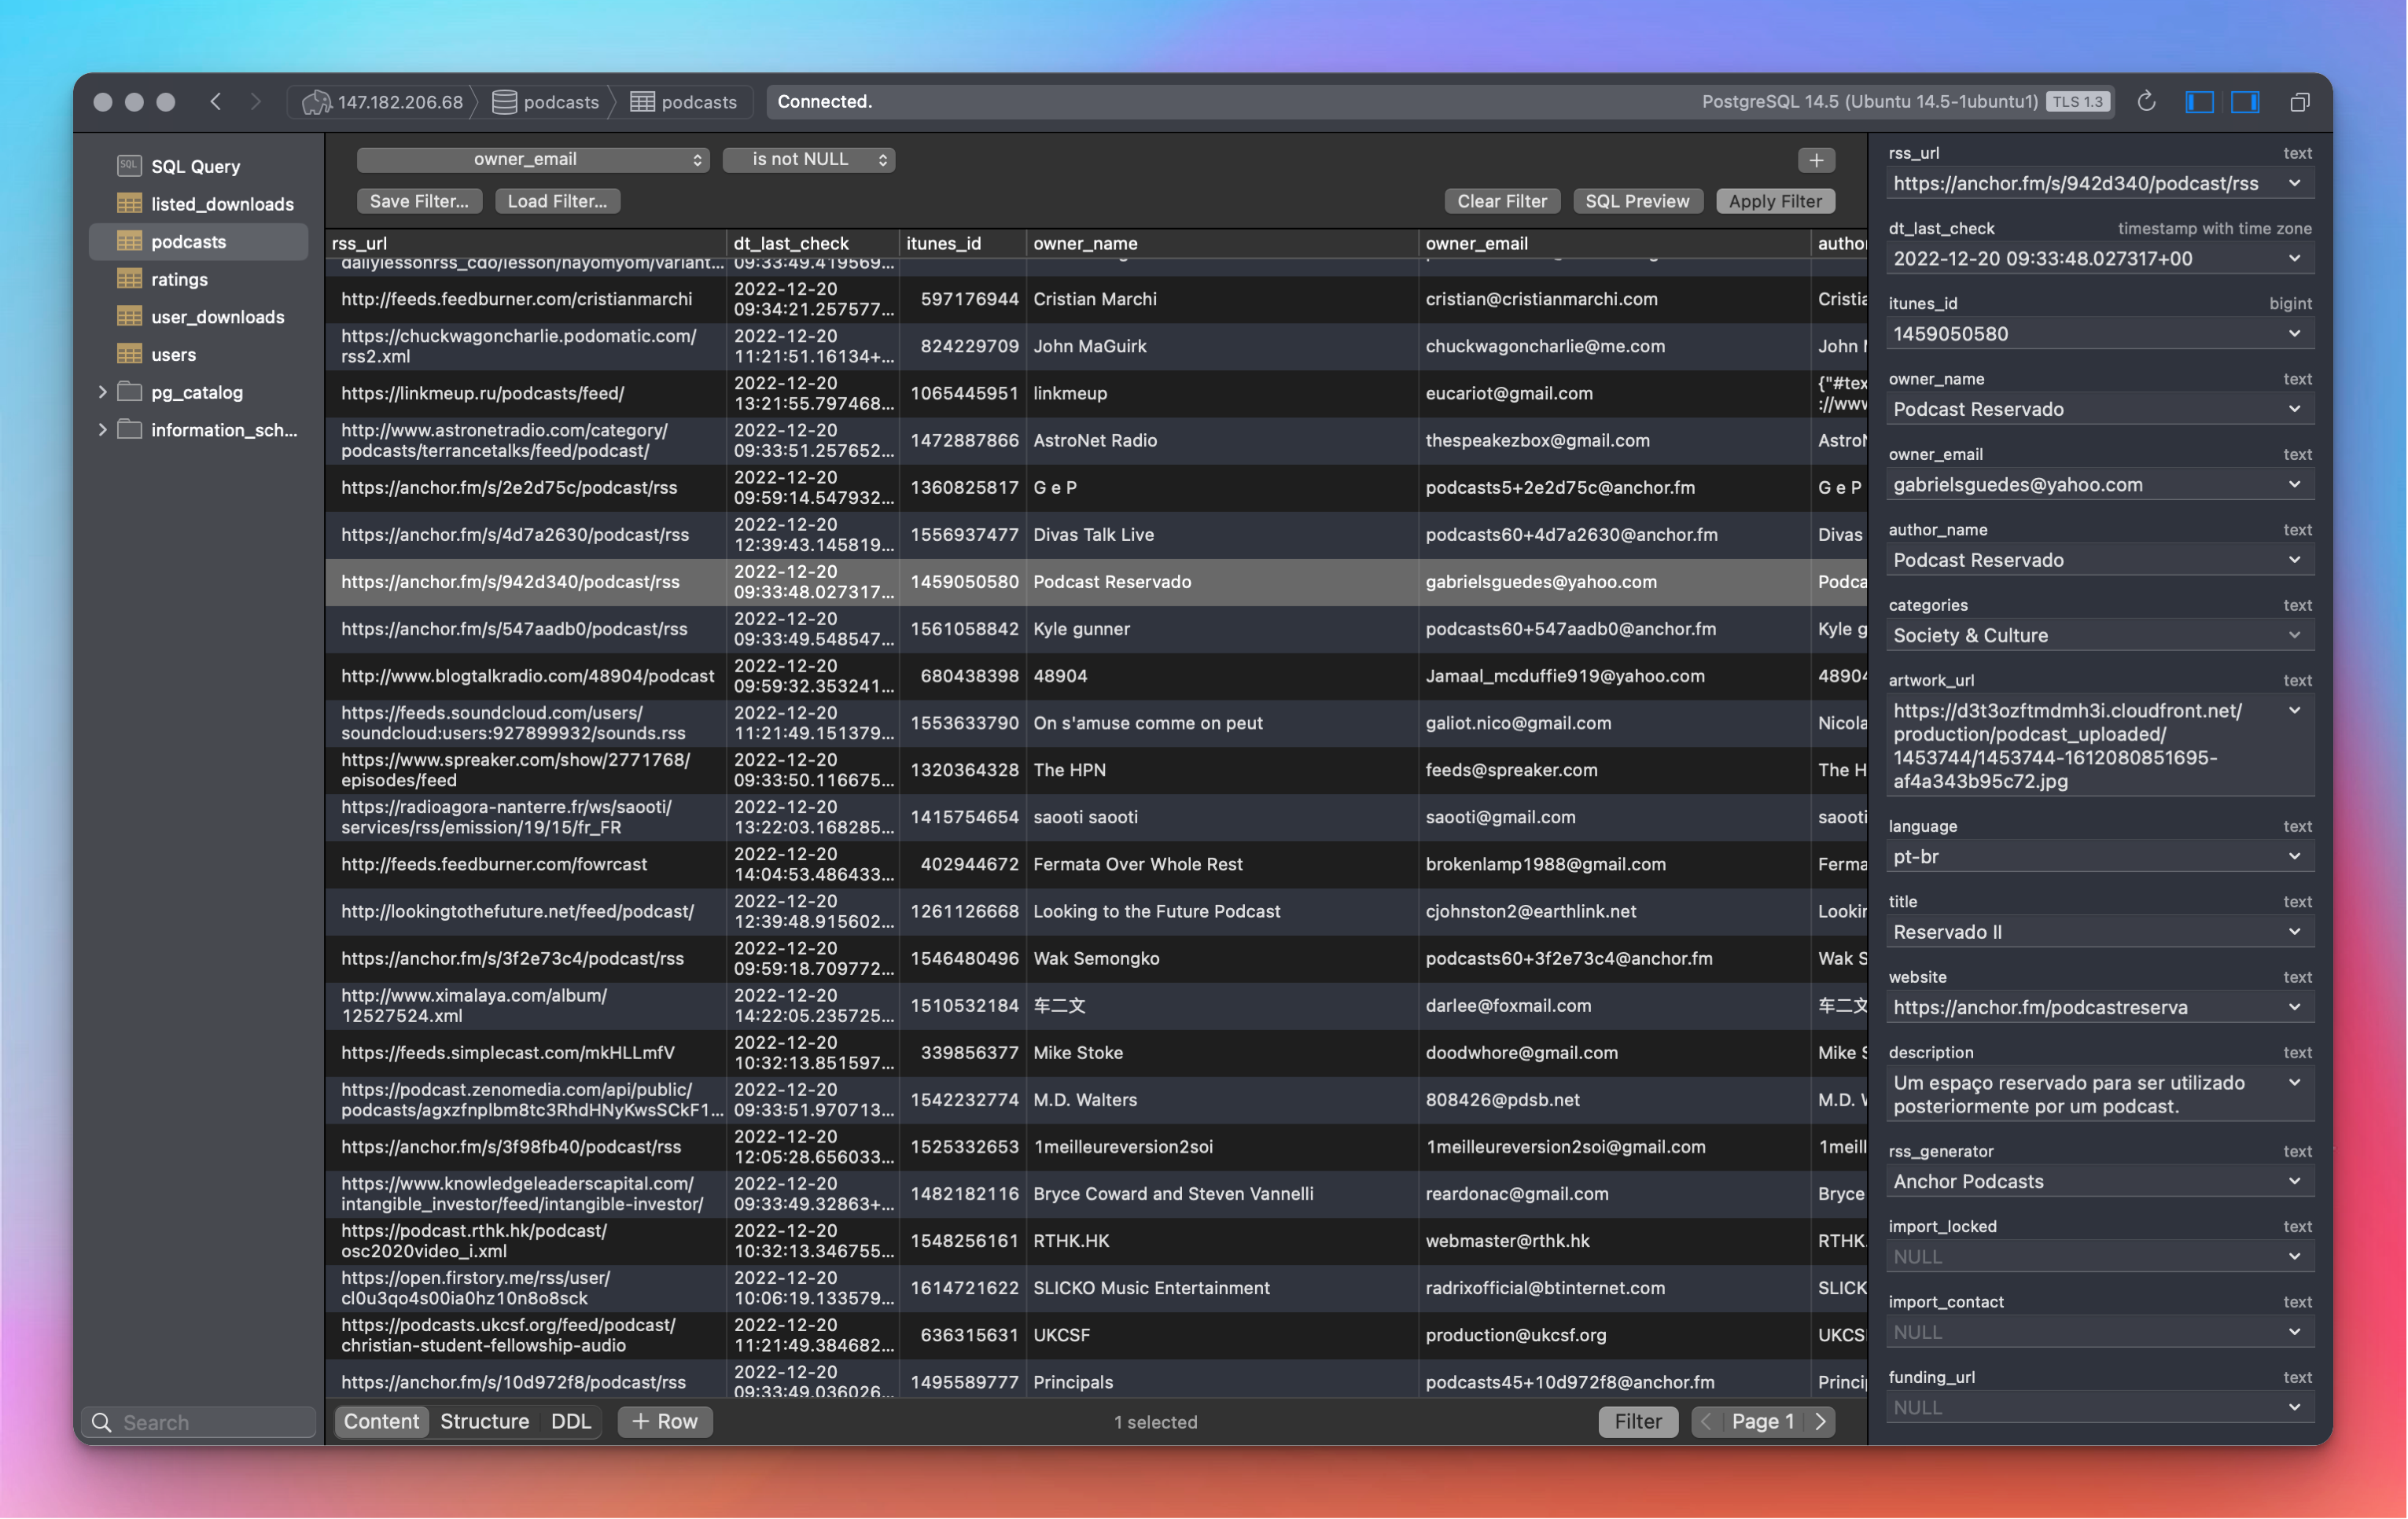Click the search magnifier icon
The width and height of the screenshot is (2408, 1519).
tap(101, 1422)
